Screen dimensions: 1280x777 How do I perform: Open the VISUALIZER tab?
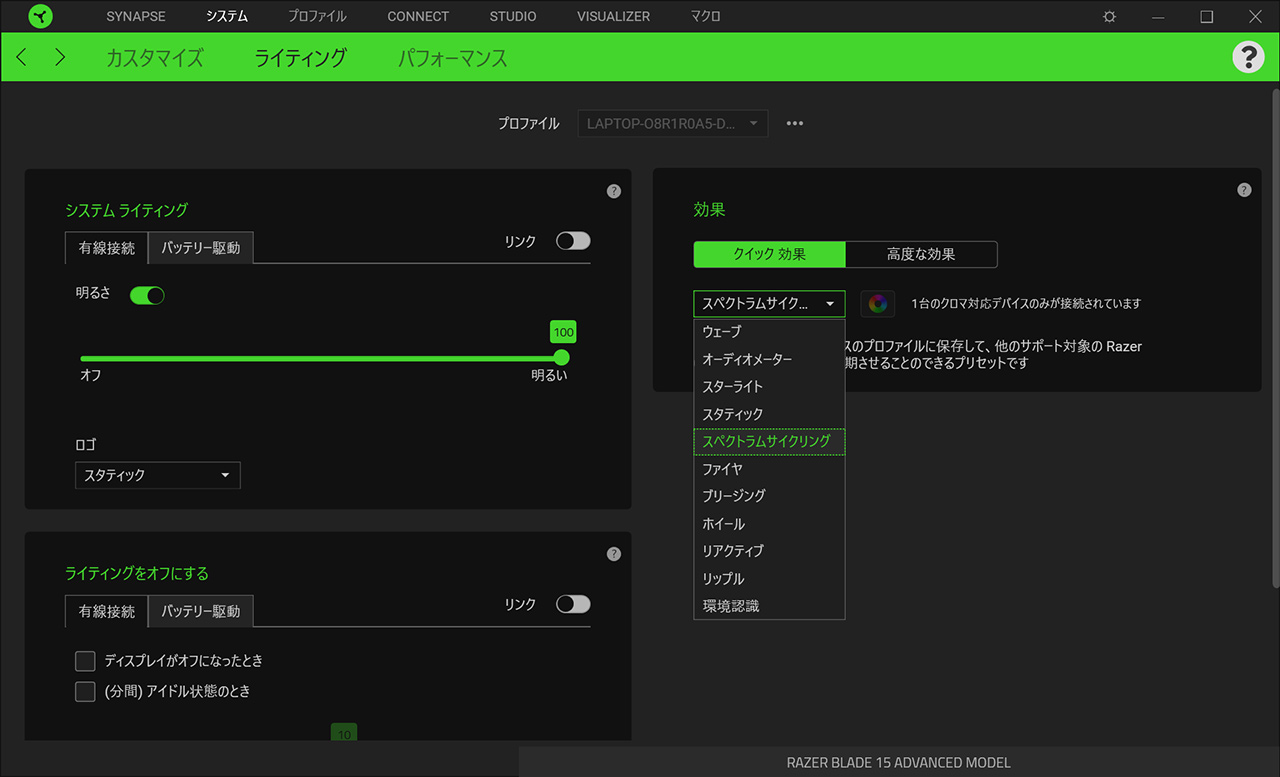click(x=613, y=17)
